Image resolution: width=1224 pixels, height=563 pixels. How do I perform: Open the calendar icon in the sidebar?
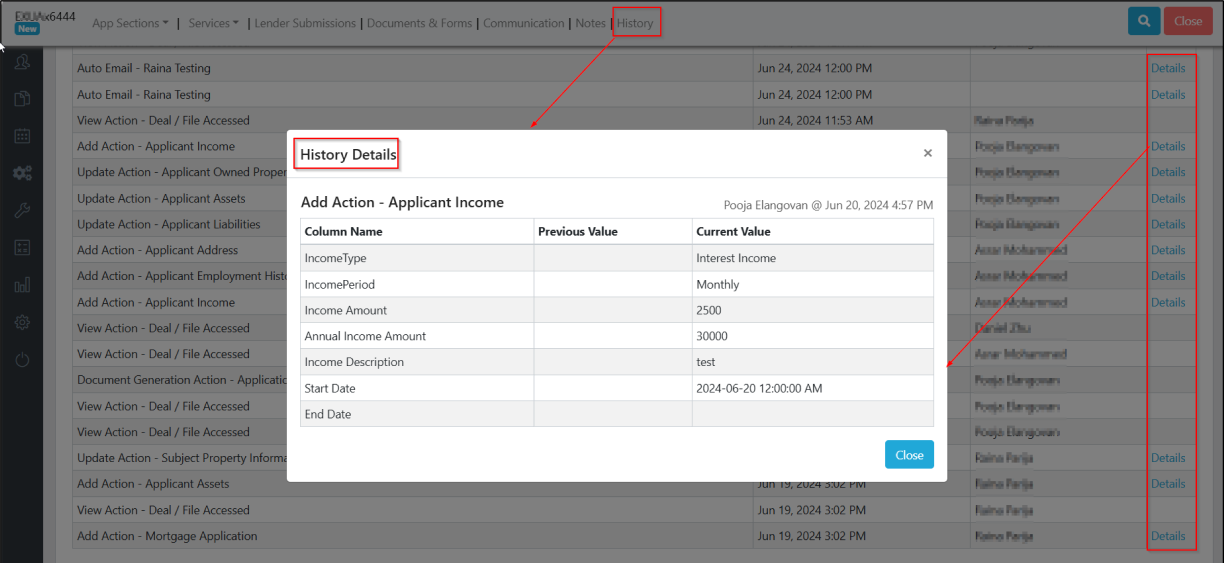pyautogui.click(x=22, y=136)
